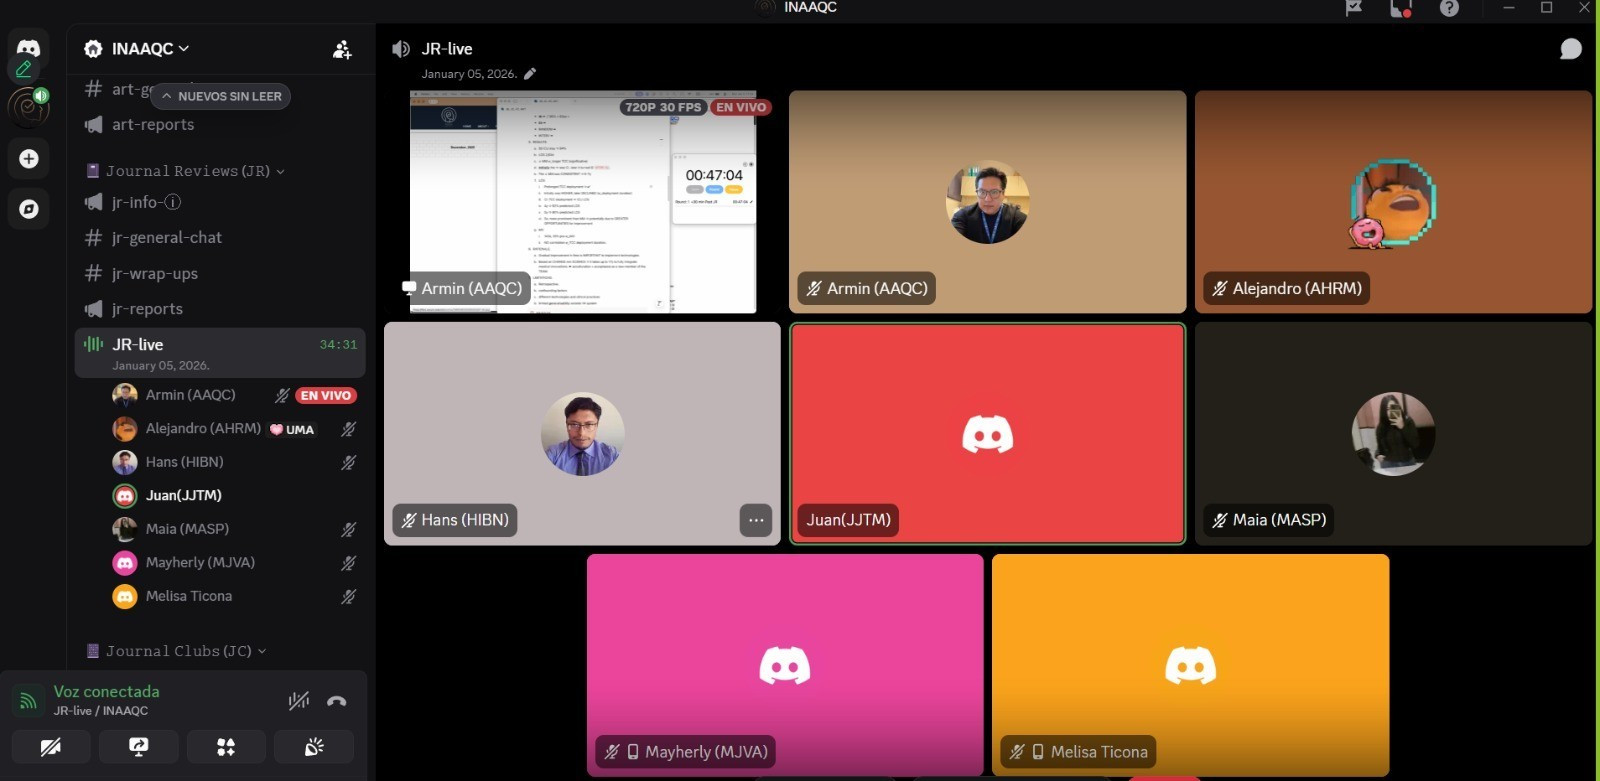Open Discord direct messages home icon
This screenshot has height=781, width=1600.
tap(28, 49)
